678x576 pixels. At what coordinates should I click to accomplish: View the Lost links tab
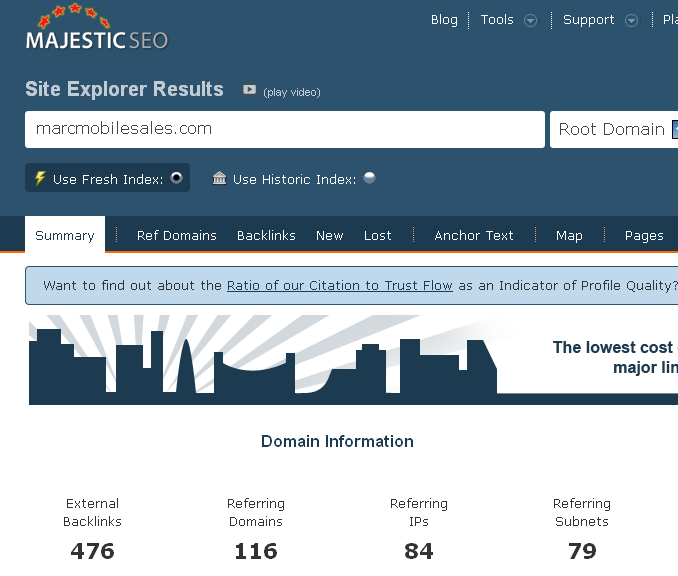[377, 236]
